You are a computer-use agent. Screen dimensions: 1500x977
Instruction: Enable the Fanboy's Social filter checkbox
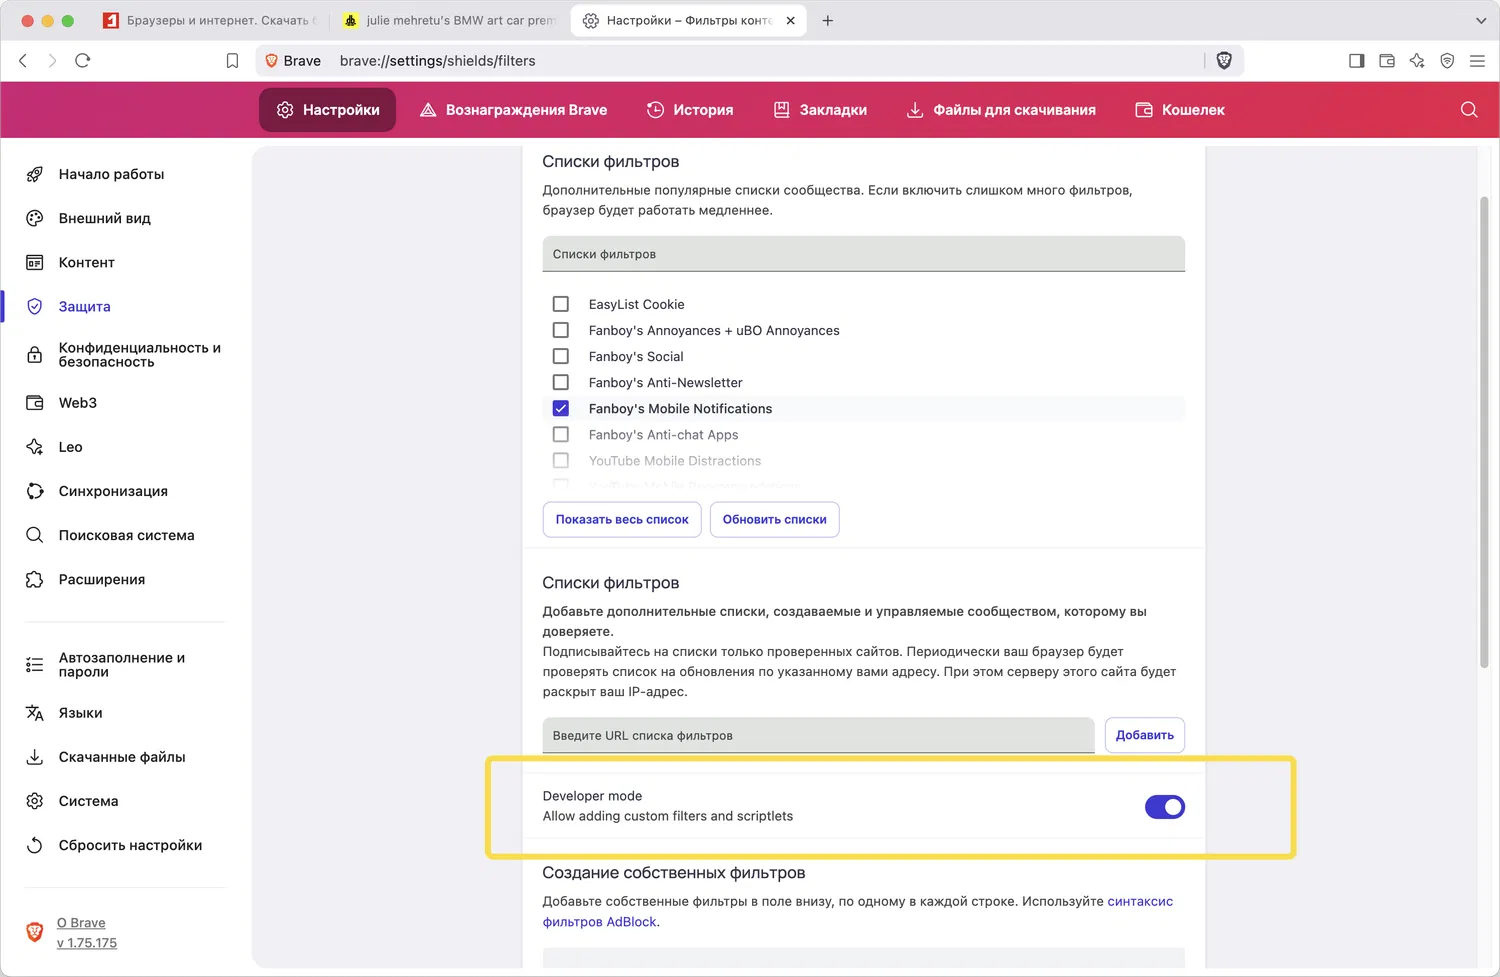[561, 356]
